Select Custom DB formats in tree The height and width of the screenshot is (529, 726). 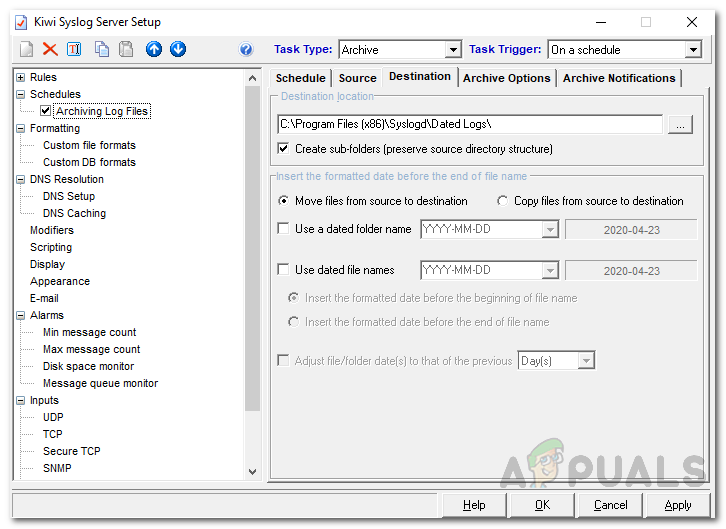[x=89, y=162]
